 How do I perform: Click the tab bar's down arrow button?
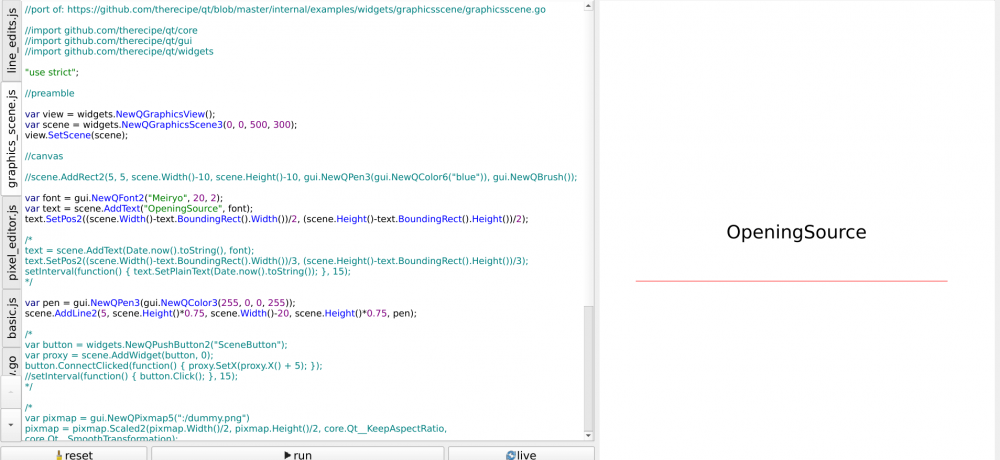coord(11,424)
